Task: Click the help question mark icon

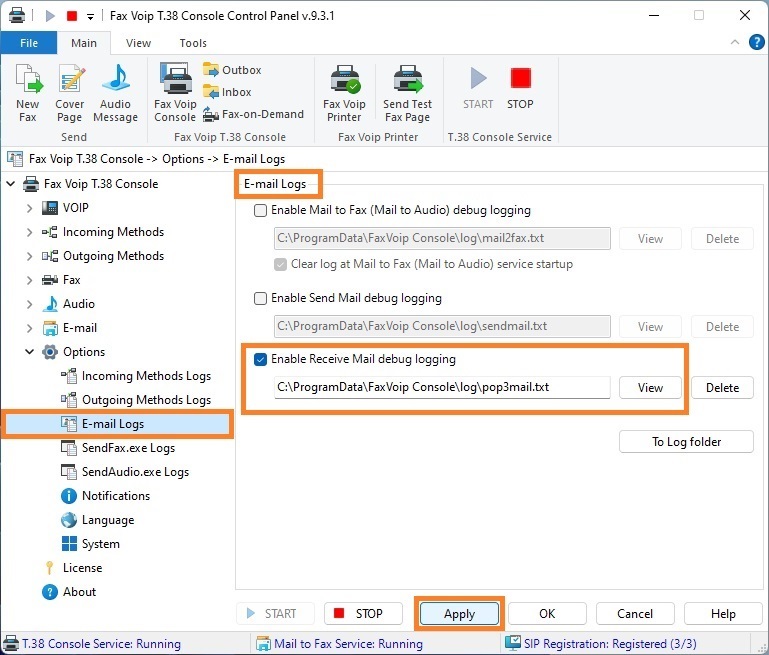Action: click(x=756, y=43)
